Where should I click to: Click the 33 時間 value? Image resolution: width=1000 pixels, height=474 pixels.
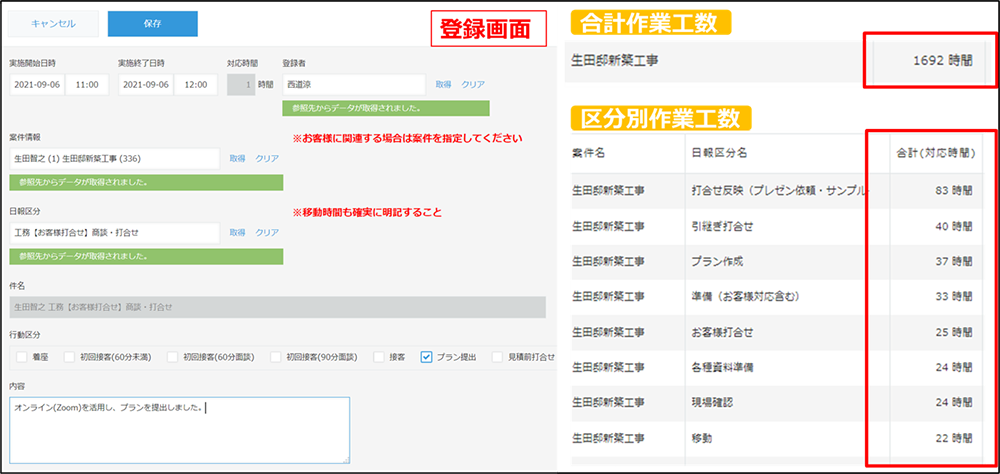(x=954, y=297)
